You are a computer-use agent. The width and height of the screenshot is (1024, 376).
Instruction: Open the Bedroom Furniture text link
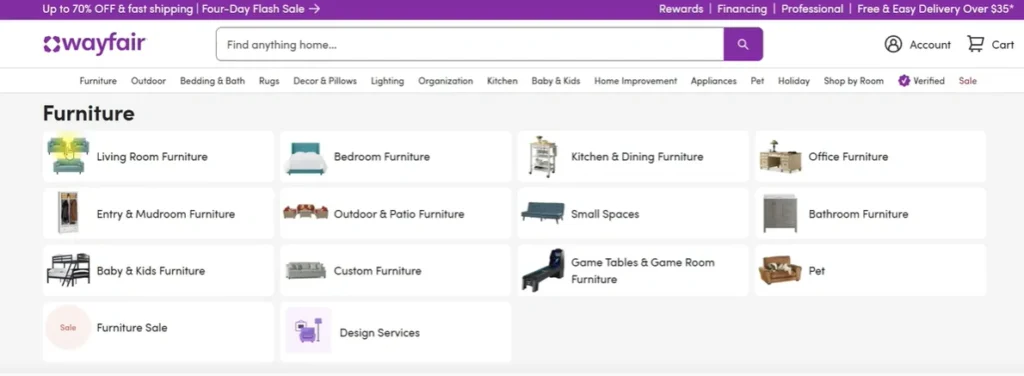pyautogui.click(x=382, y=157)
